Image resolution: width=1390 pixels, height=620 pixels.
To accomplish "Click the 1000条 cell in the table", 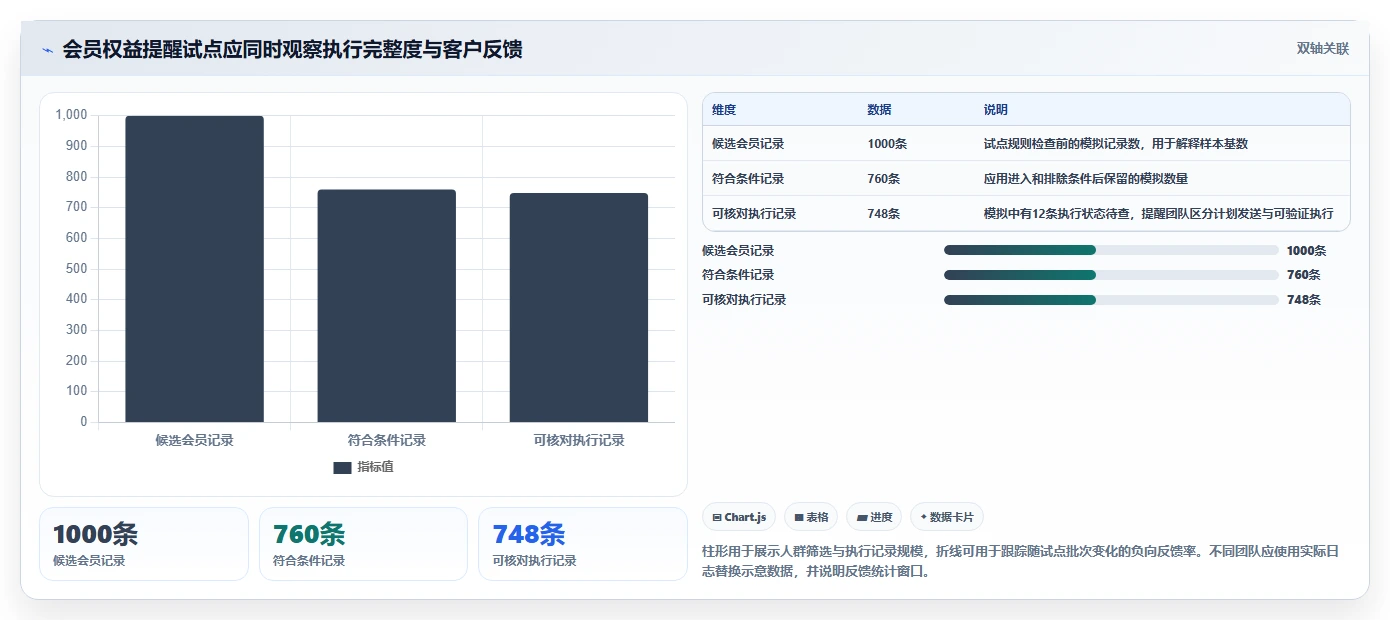I will (888, 144).
